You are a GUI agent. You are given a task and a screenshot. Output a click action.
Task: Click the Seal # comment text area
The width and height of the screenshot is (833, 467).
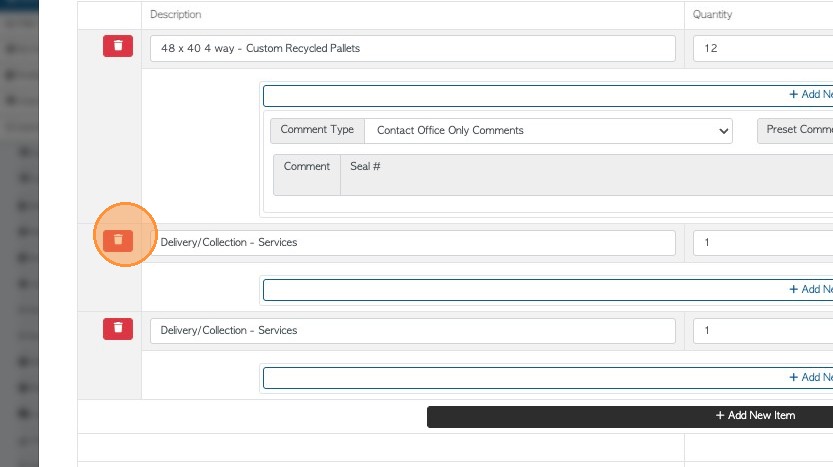click(x=586, y=174)
